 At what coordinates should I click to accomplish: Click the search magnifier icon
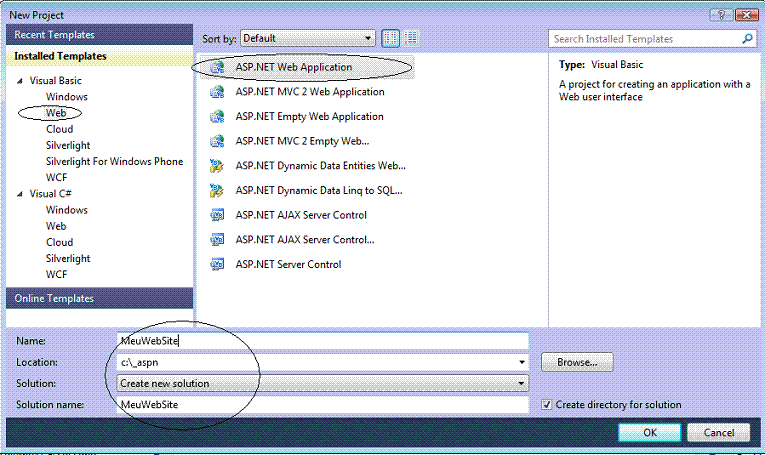point(747,39)
